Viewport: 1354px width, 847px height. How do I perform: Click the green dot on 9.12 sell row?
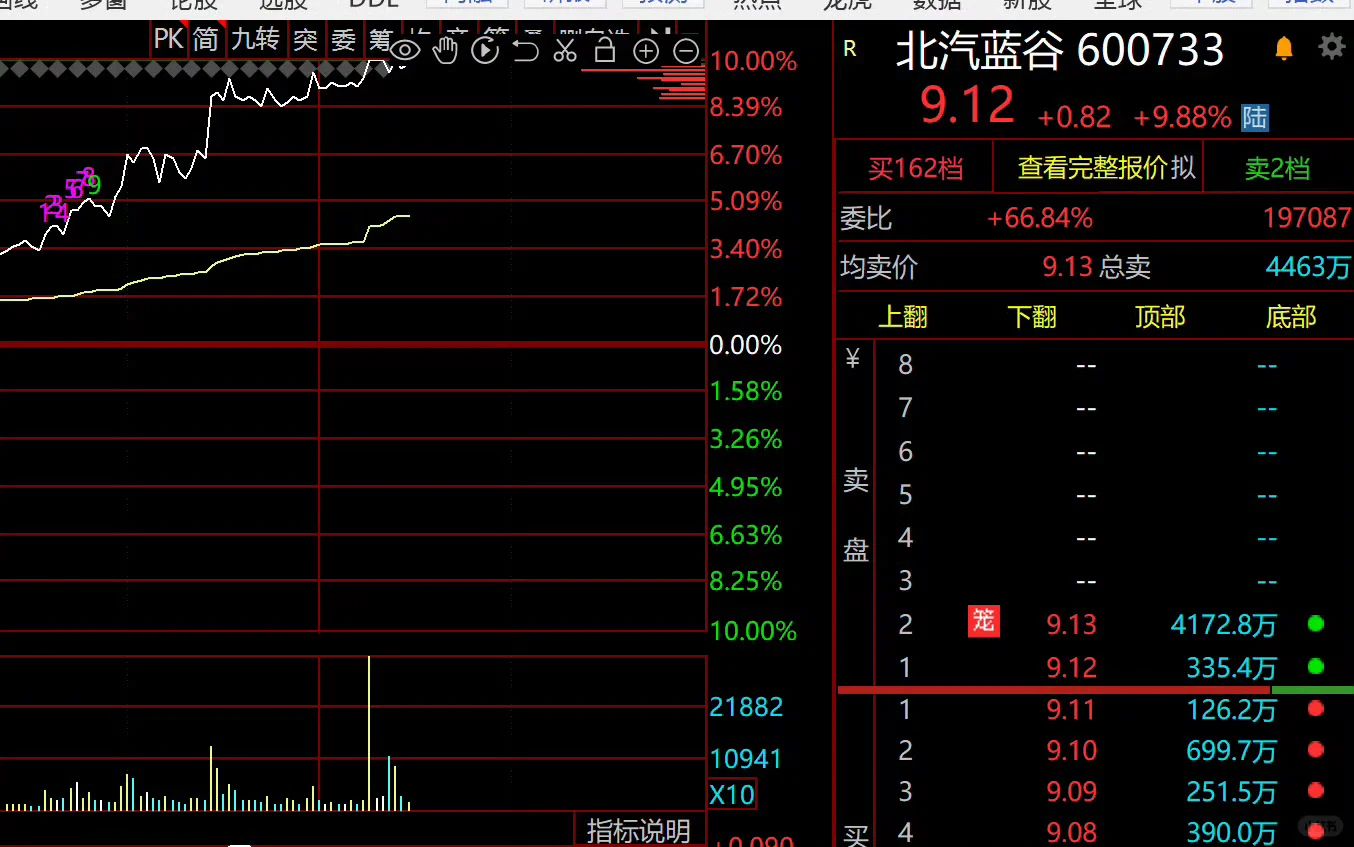[1316, 666]
